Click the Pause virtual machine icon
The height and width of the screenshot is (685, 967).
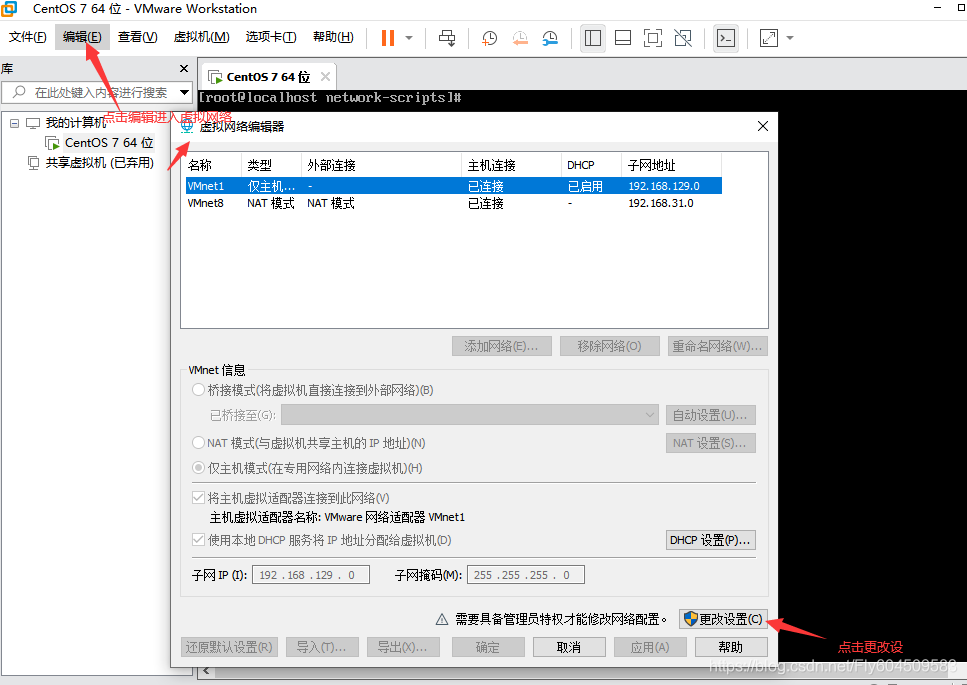point(388,38)
